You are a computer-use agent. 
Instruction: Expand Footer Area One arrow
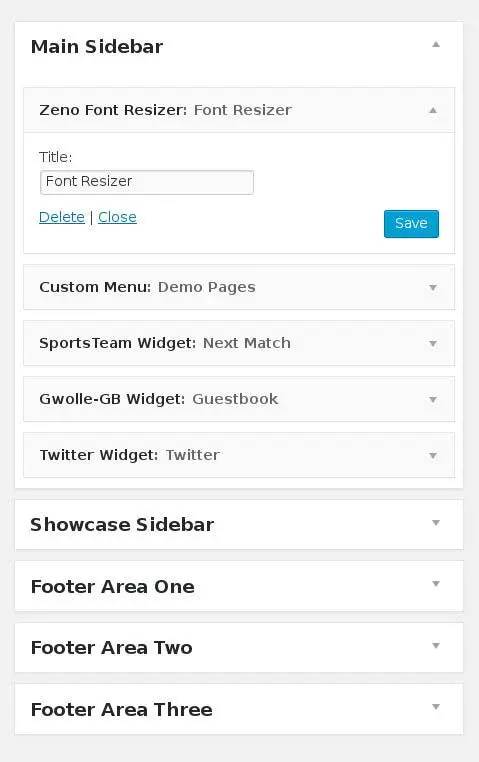tap(436, 584)
